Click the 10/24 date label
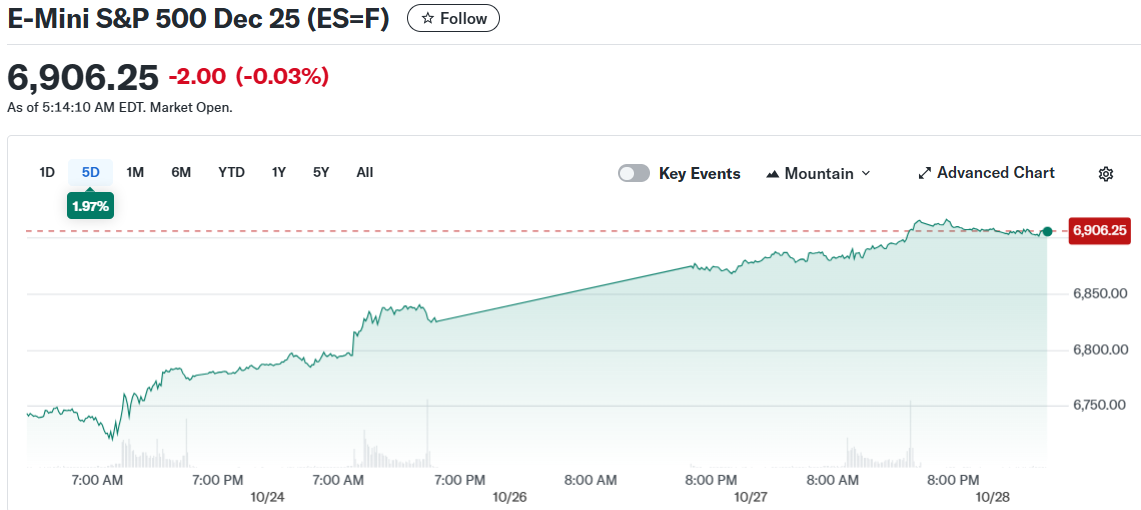The width and height of the screenshot is (1141, 510). coord(266,497)
